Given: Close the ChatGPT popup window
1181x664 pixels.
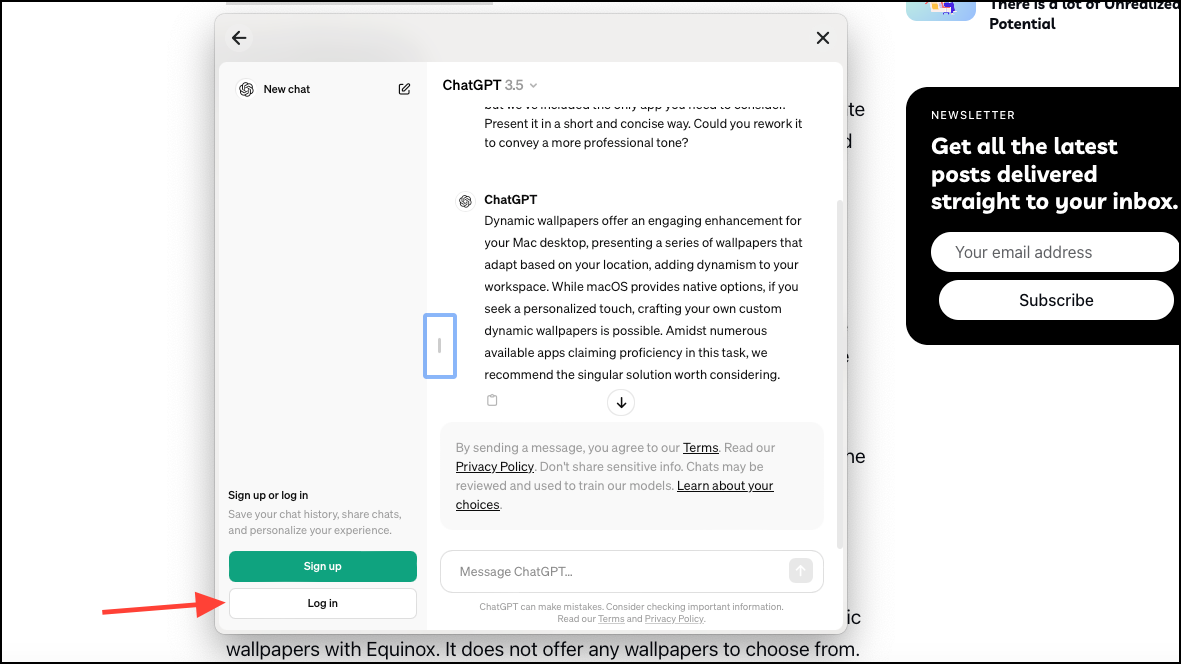Looking at the screenshot, I should pos(822,38).
